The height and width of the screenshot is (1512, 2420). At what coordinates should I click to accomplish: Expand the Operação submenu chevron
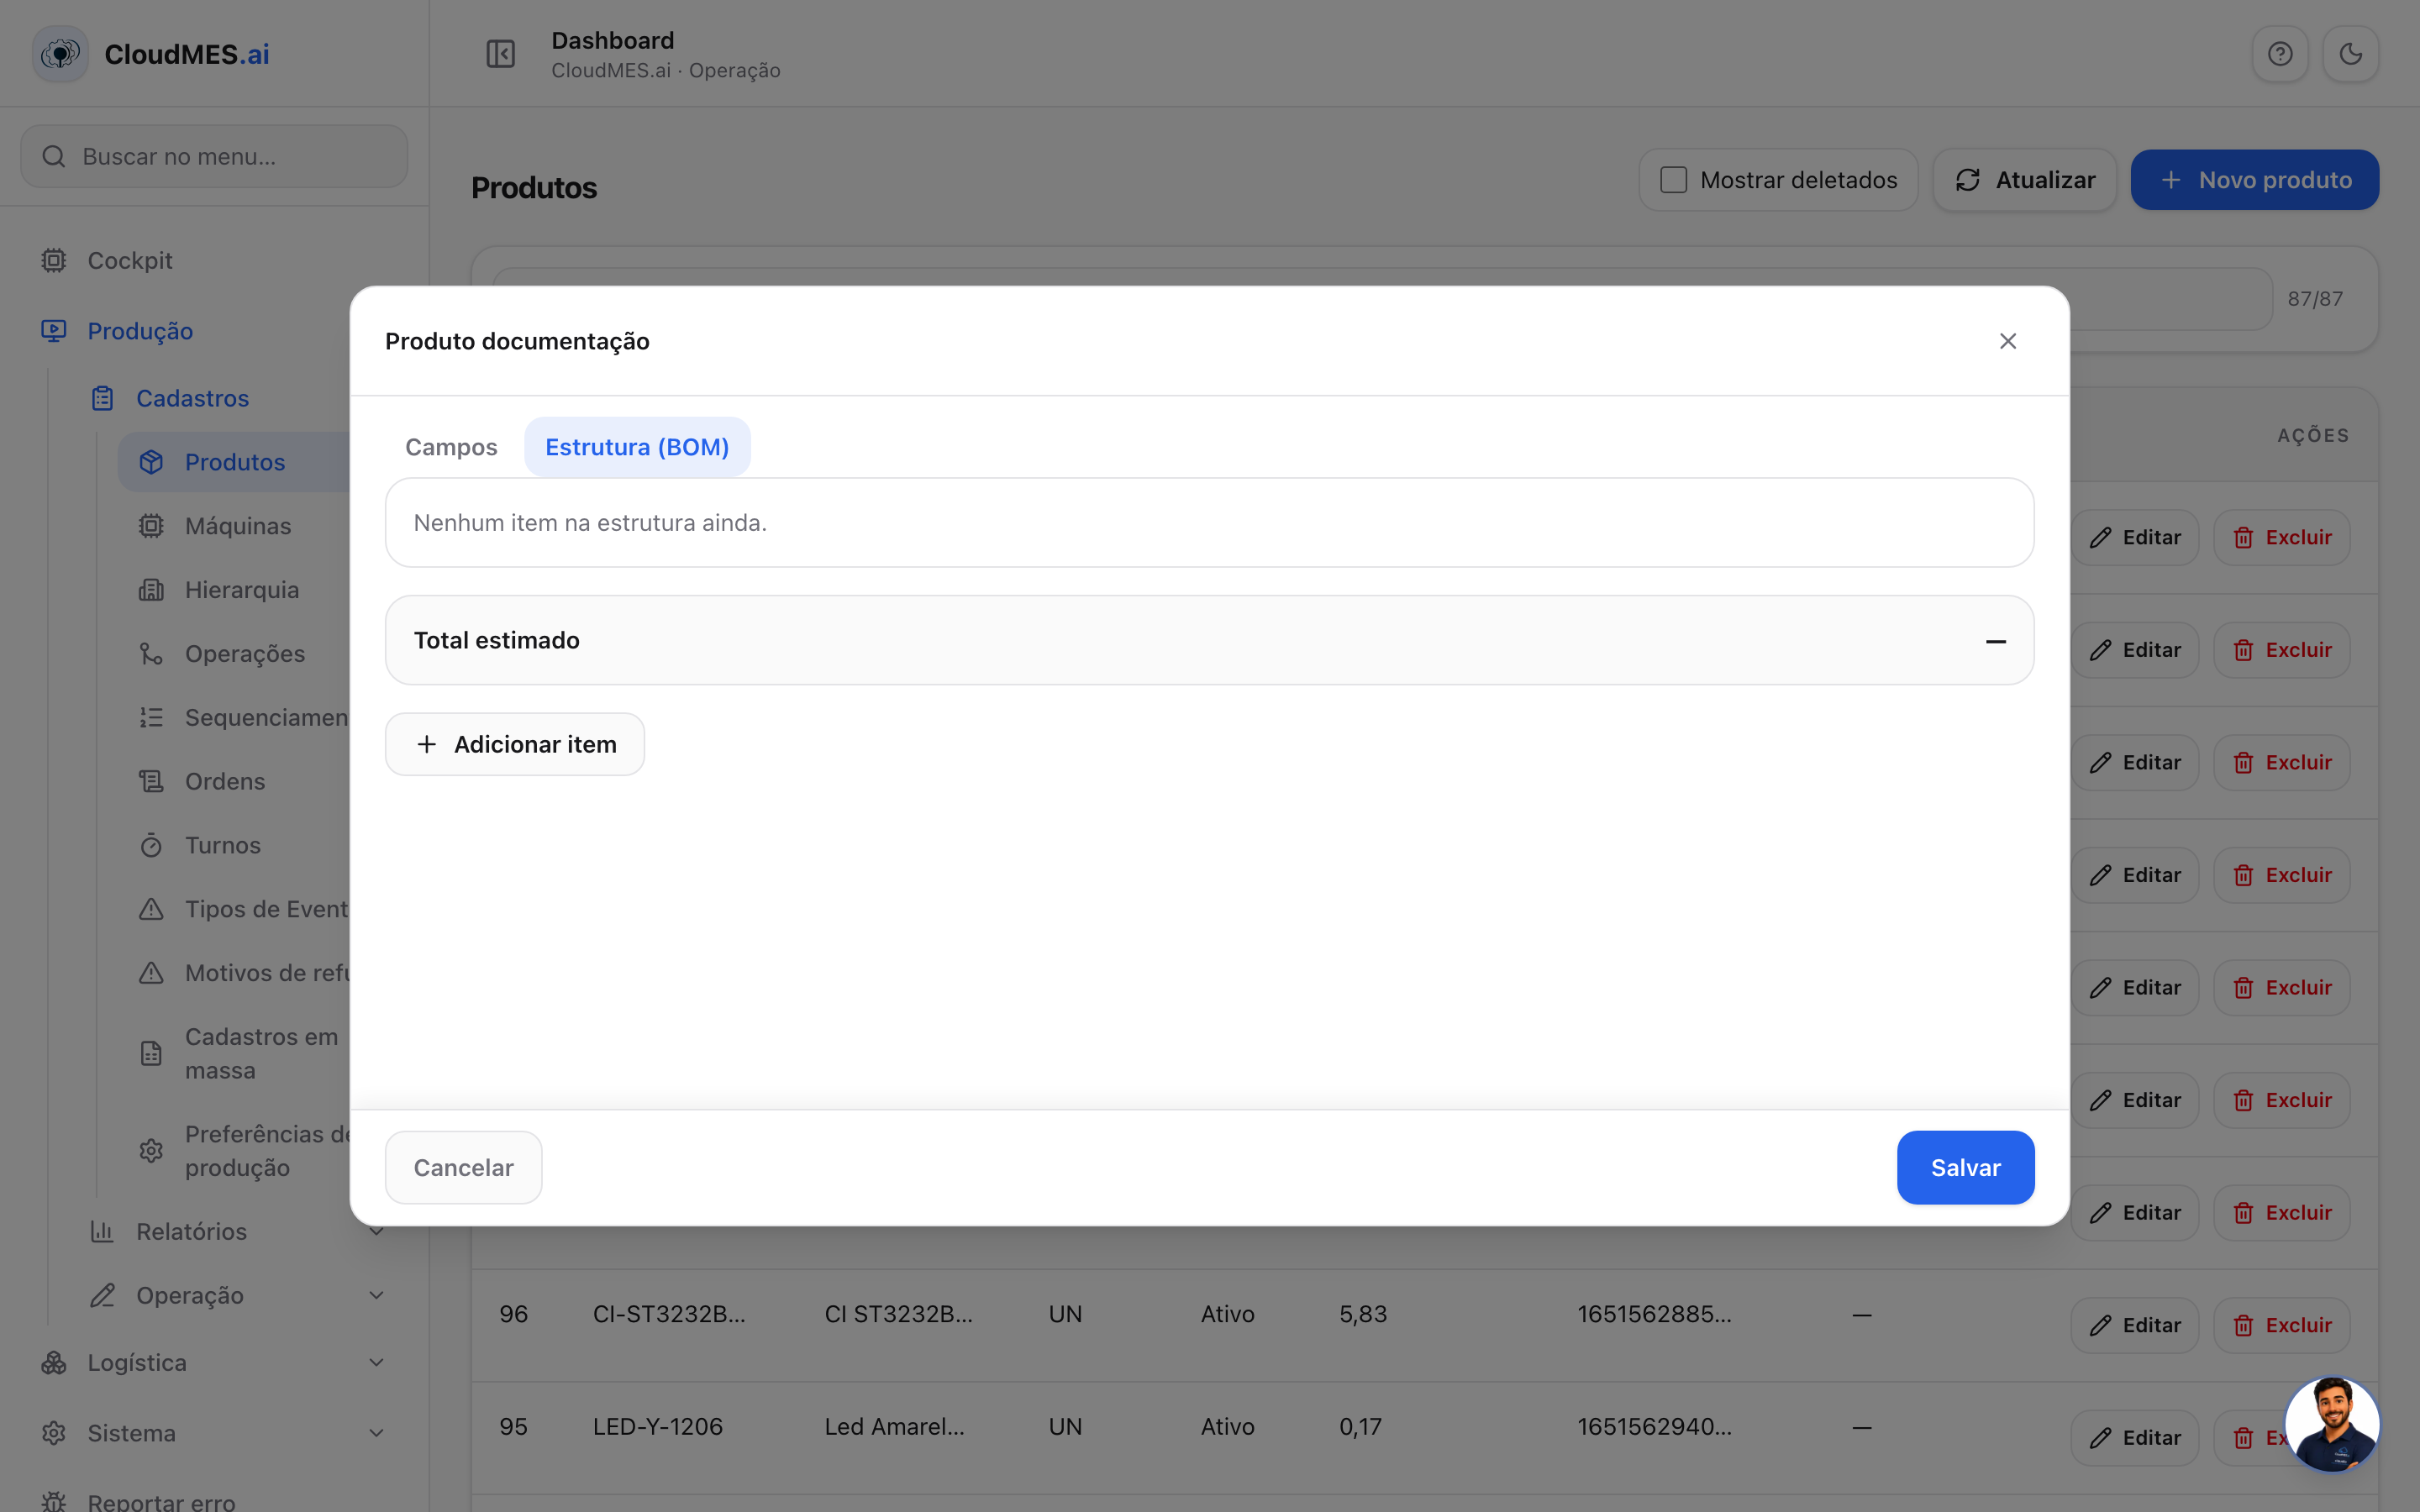pyautogui.click(x=376, y=1295)
